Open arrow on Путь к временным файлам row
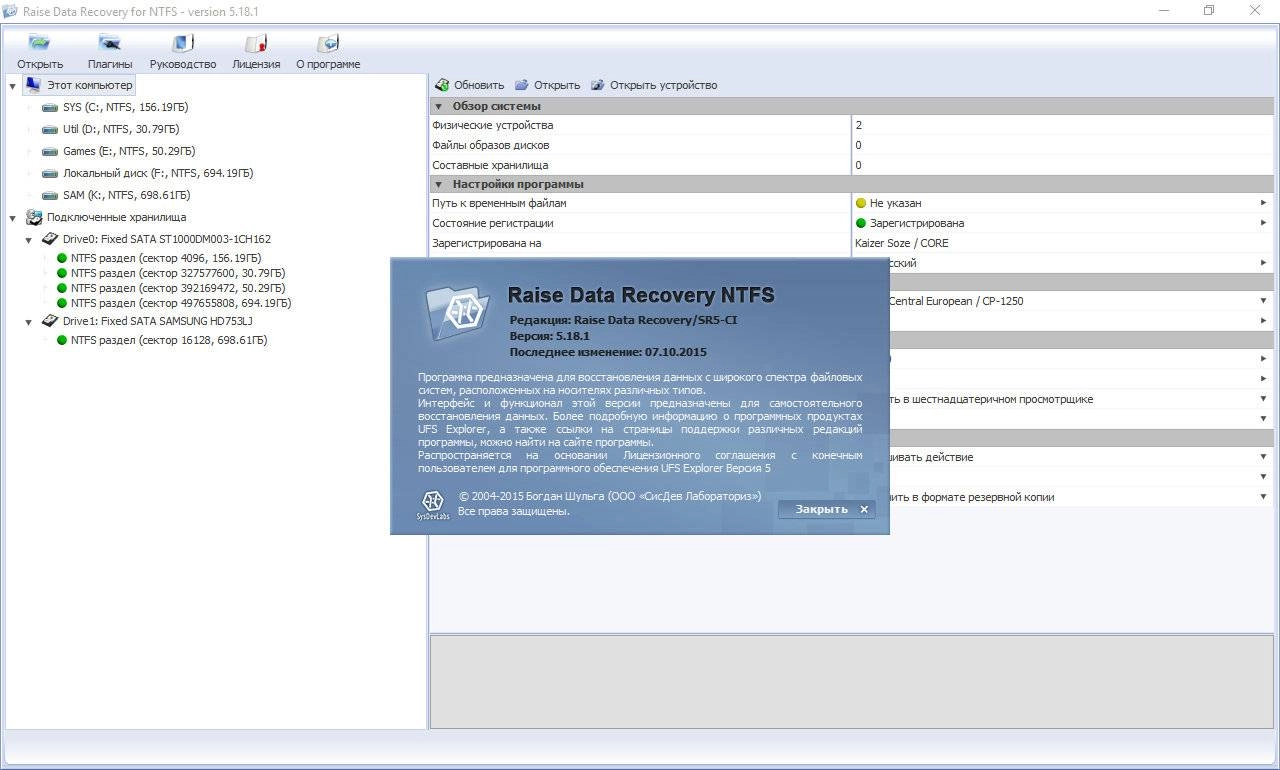 1264,203
